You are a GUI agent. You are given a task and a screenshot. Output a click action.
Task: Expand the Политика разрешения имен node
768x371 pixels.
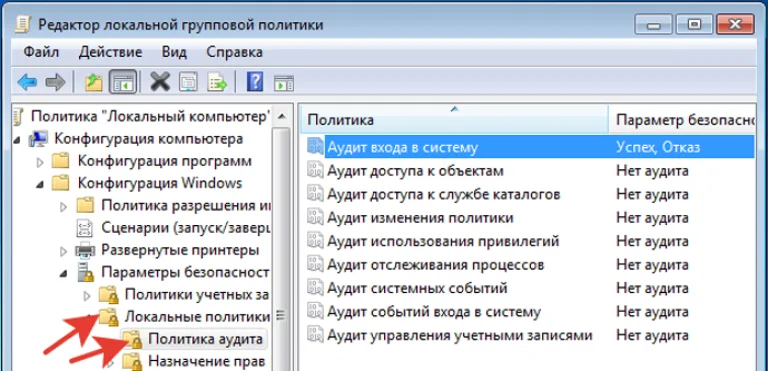64,207
